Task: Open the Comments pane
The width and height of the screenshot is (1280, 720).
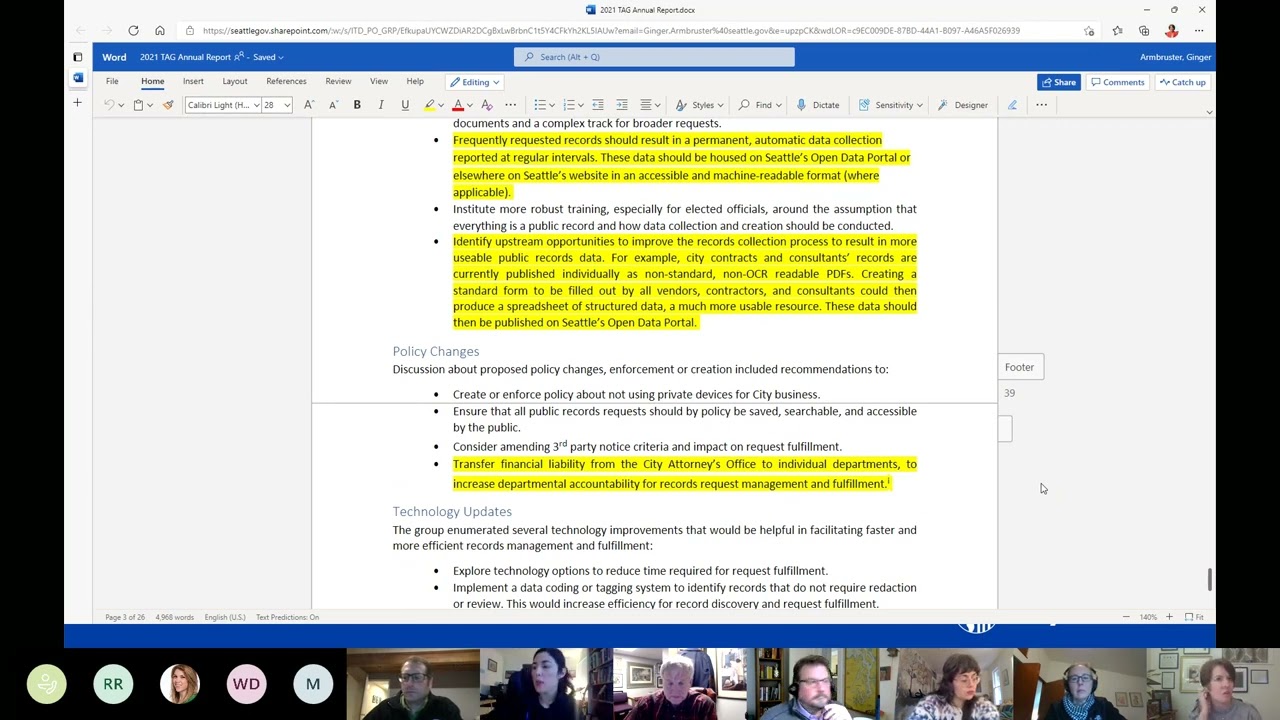Action: click(x=1118, y=82)
